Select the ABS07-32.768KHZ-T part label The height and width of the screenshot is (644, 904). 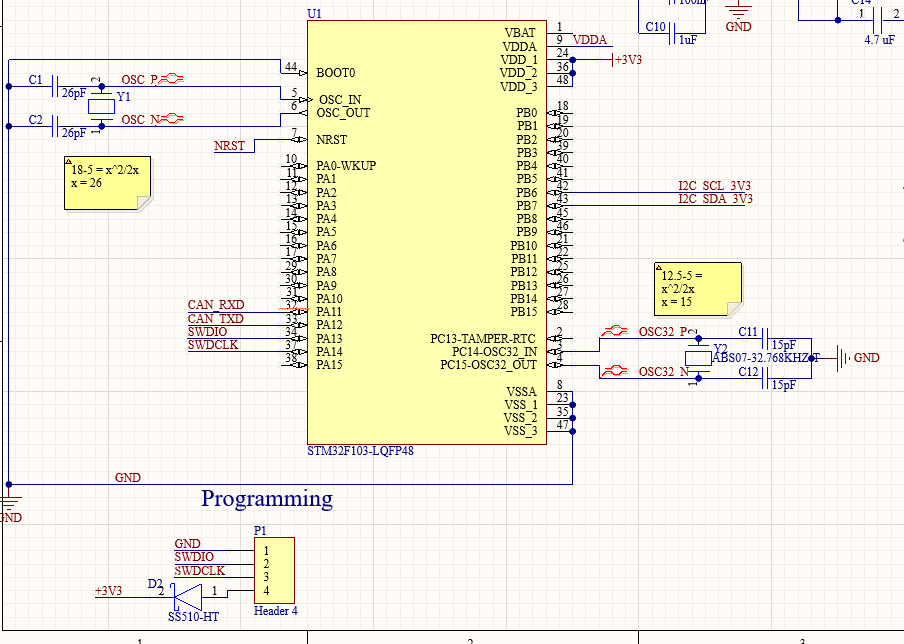766,357
